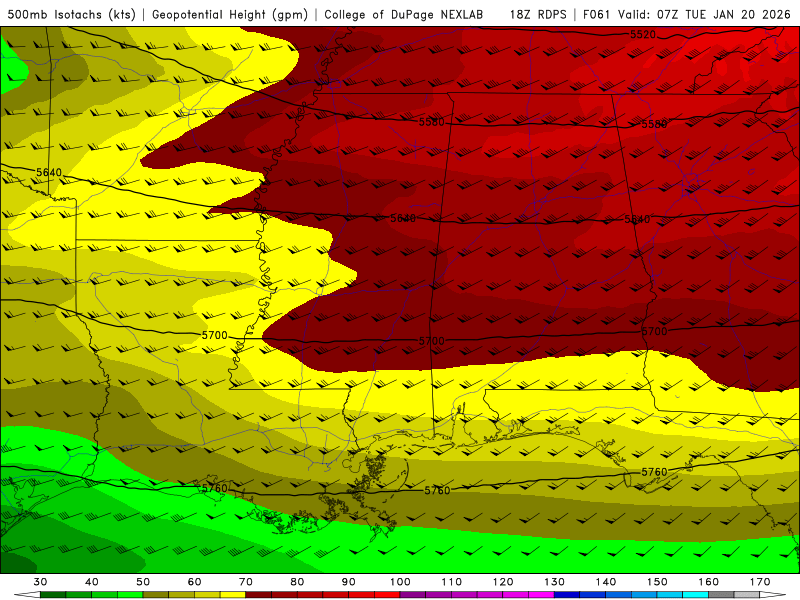Click the 40 label on the color bar
This screenshot has width=800, height=600.
(92, 582)
